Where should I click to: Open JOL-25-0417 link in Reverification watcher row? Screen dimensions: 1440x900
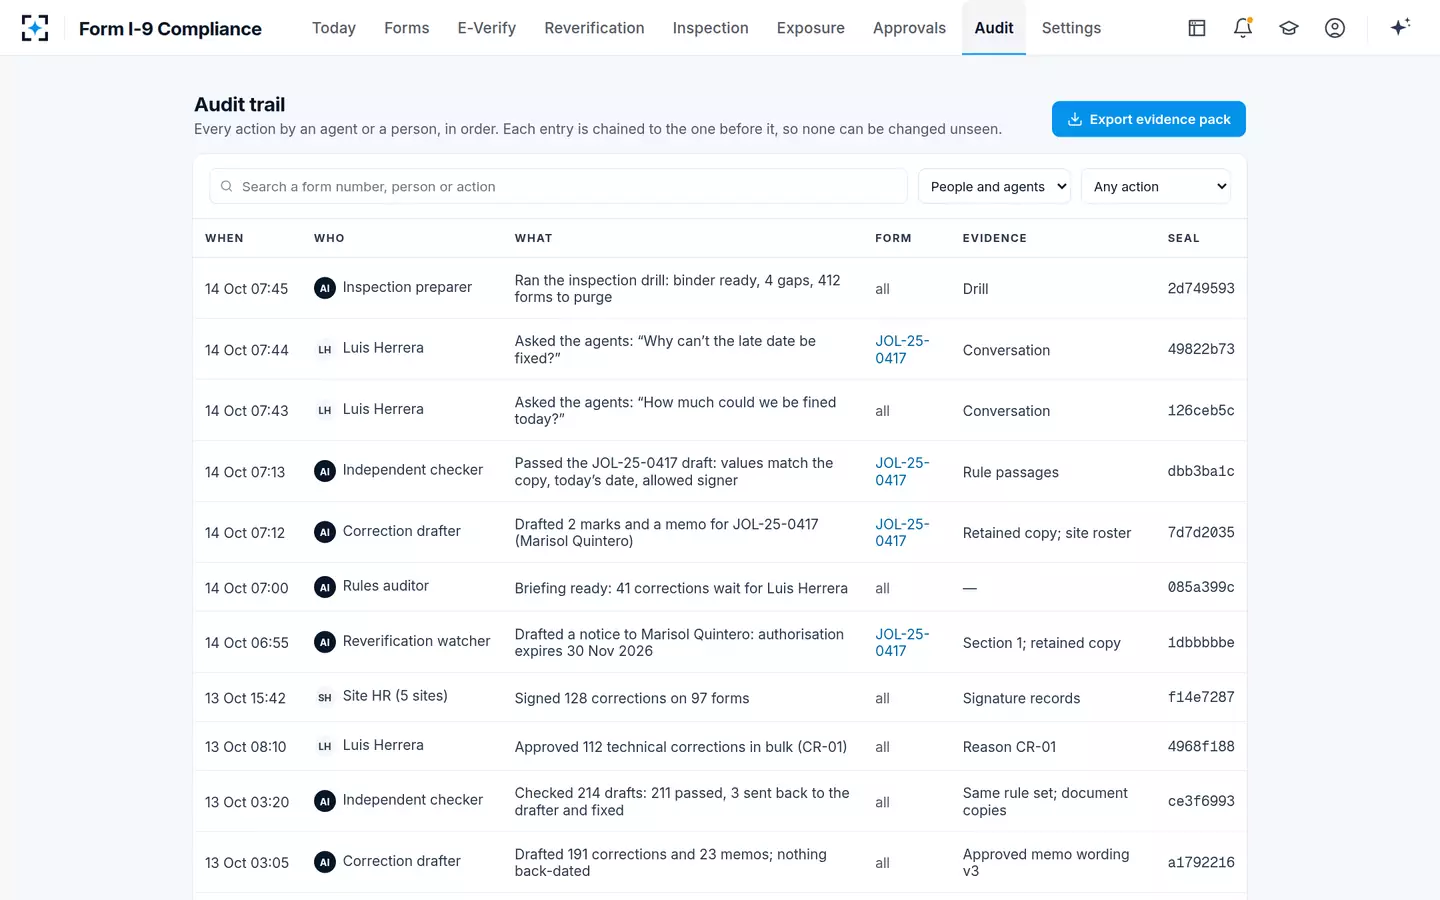pos(902,642)
